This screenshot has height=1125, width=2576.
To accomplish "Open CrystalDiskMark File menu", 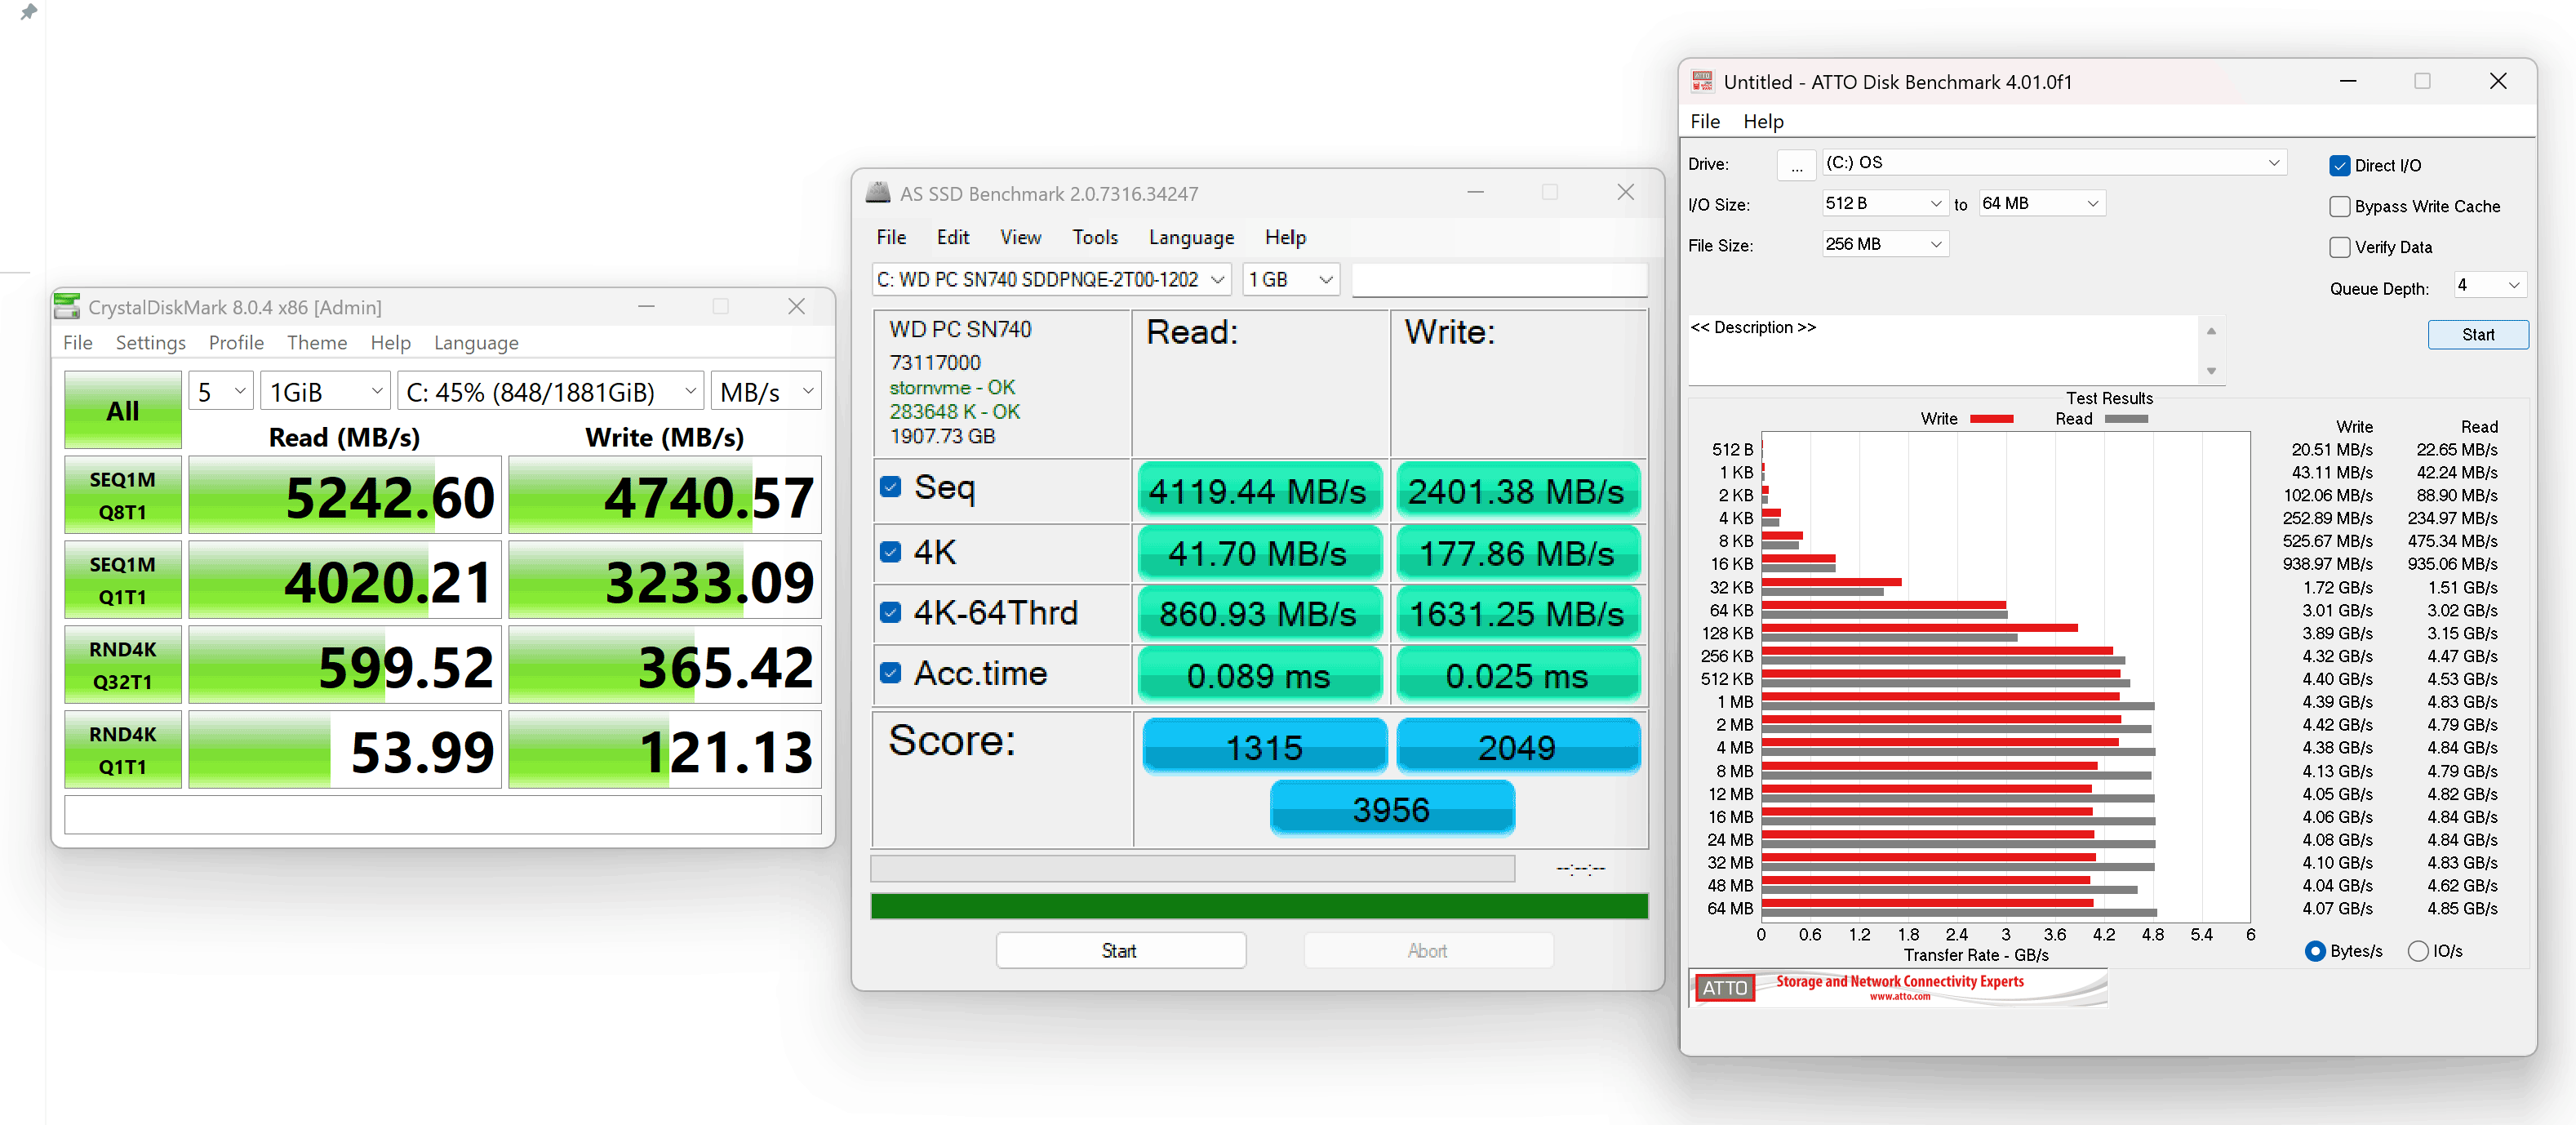I will [78, 342].
